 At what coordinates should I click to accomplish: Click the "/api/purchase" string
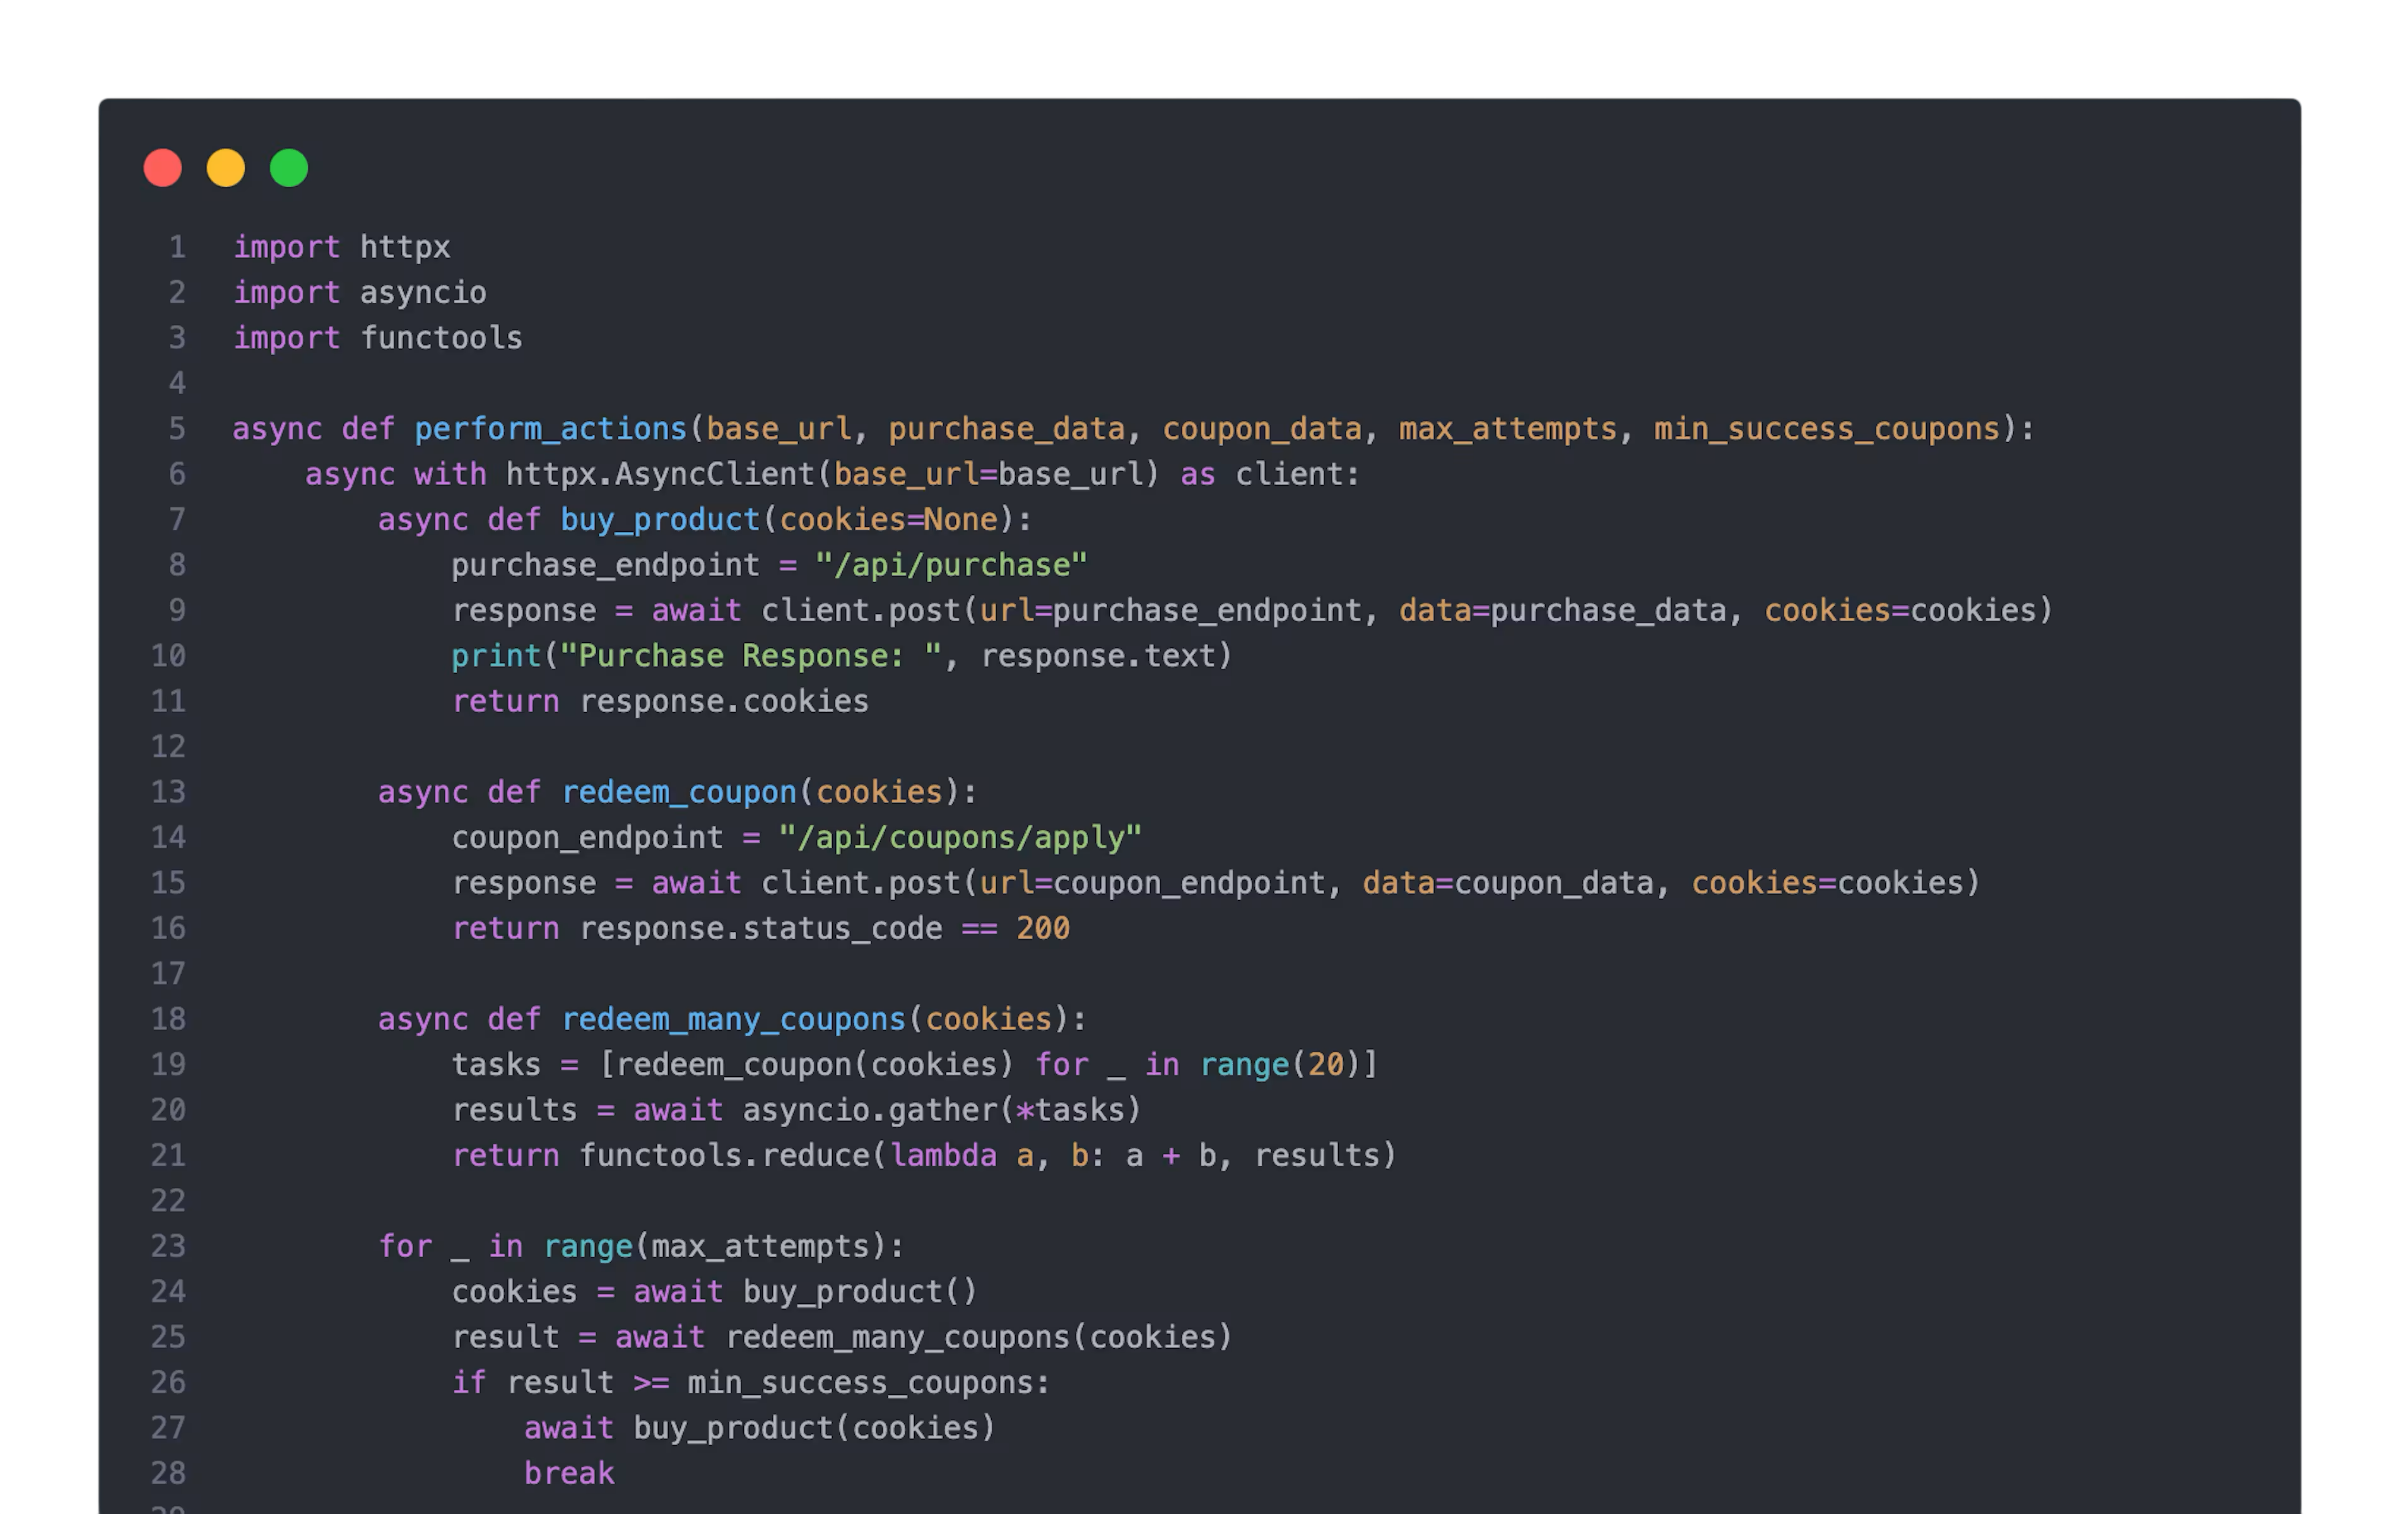click(951, 565)
